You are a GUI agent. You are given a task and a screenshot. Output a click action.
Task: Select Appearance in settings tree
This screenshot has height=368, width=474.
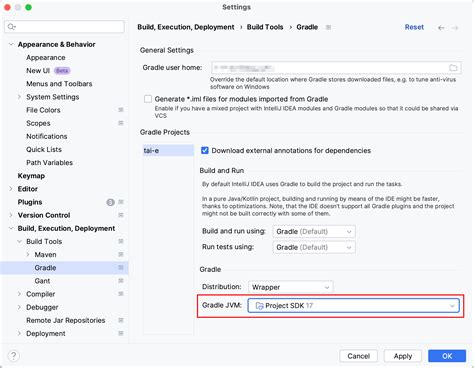click(x=46, y=57)
